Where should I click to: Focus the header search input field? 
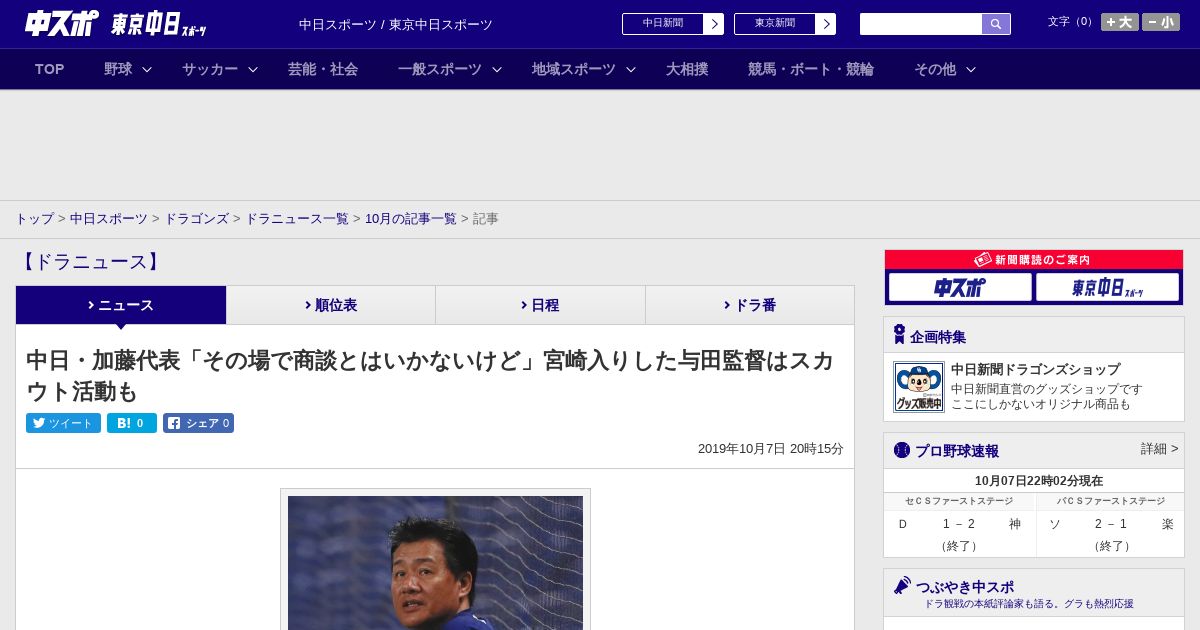coord(921,24)
